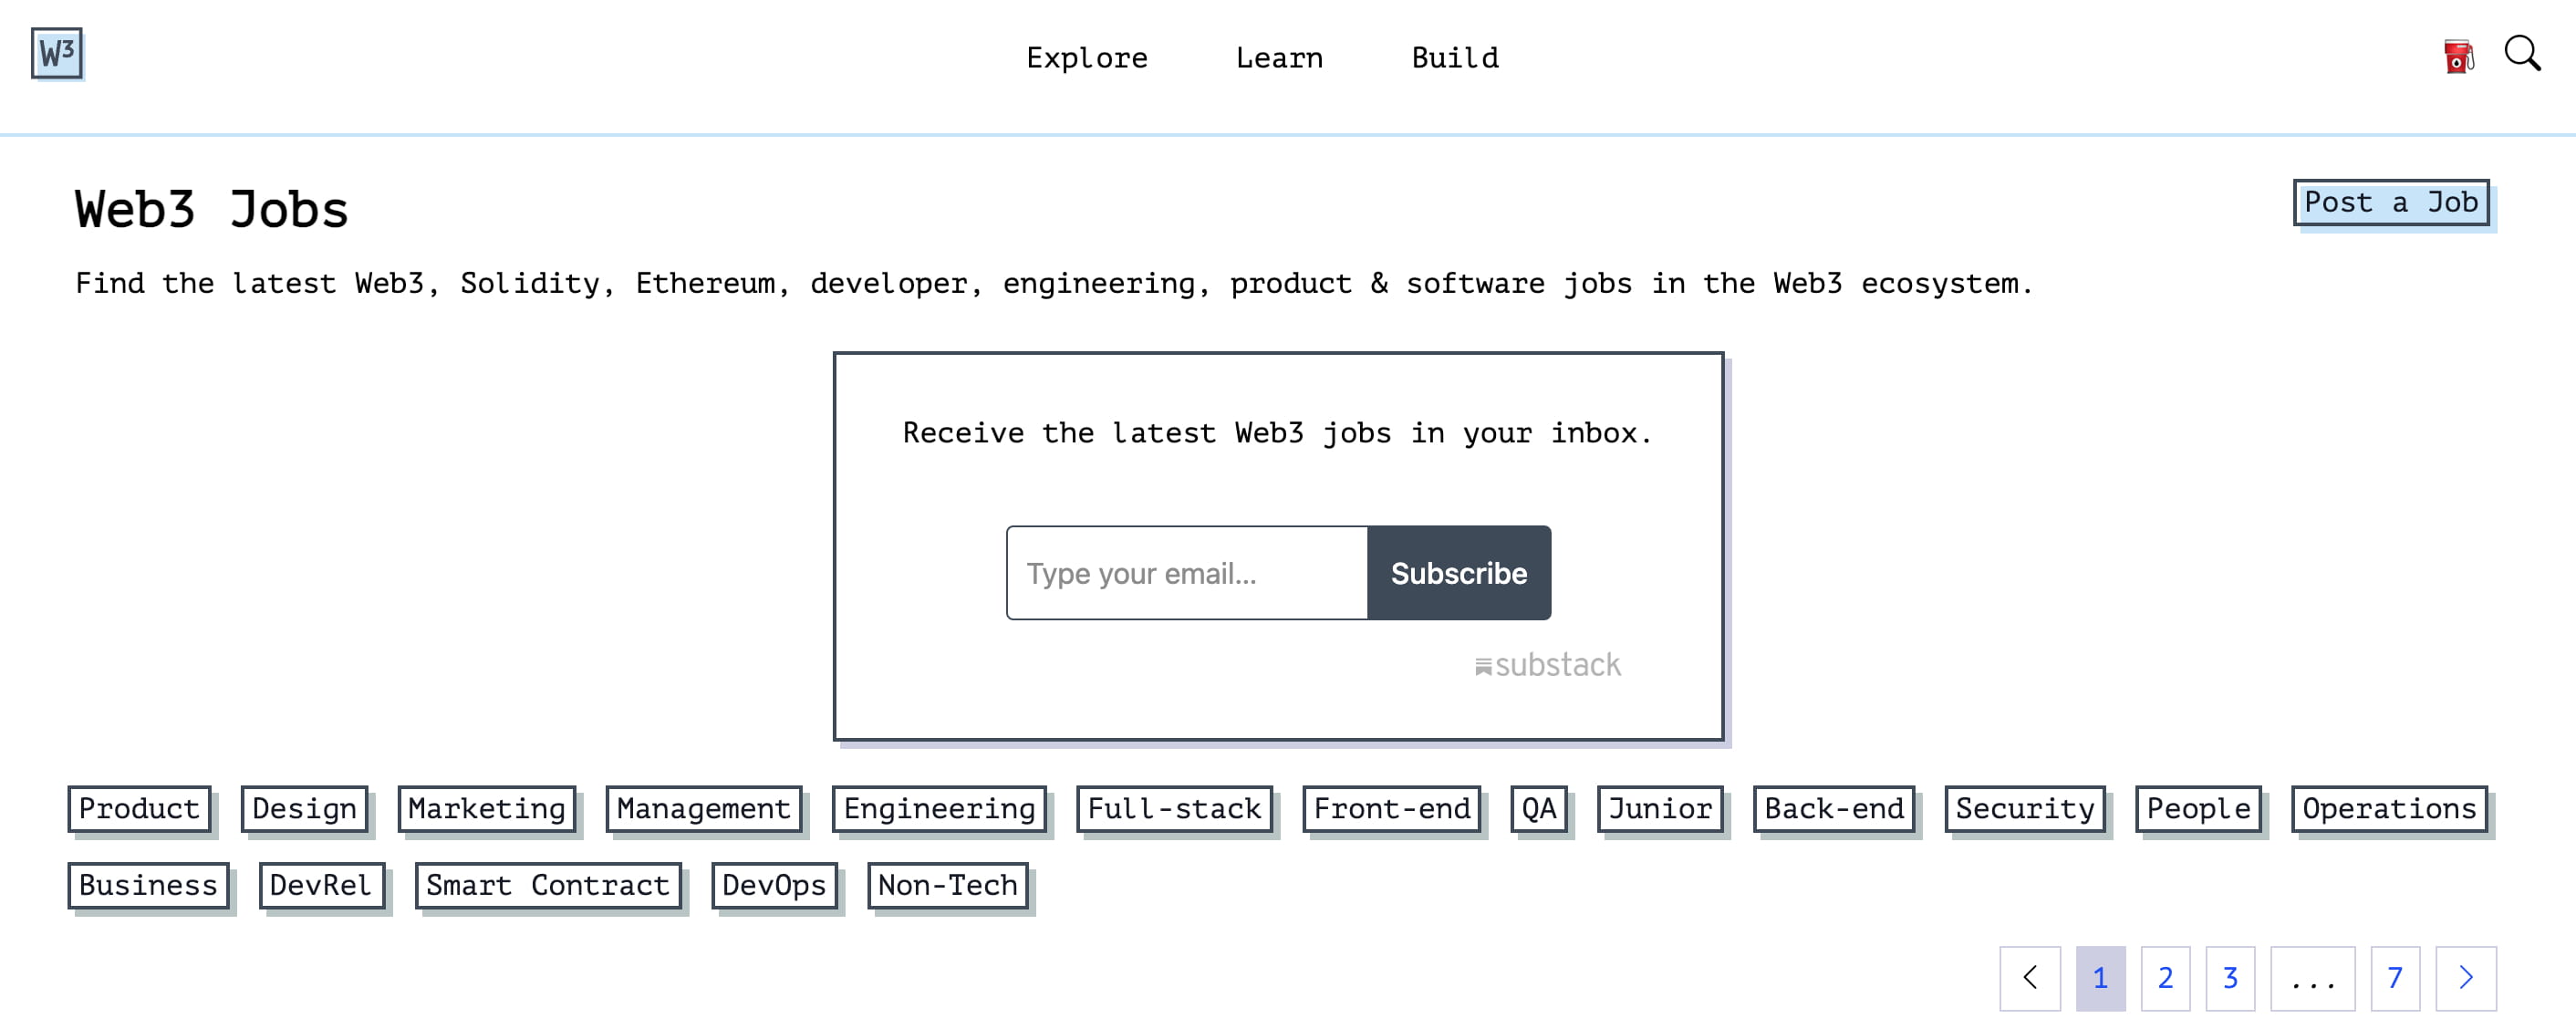
Task: Select the Front-end filter tag
Action: [x=1391, y=808]
